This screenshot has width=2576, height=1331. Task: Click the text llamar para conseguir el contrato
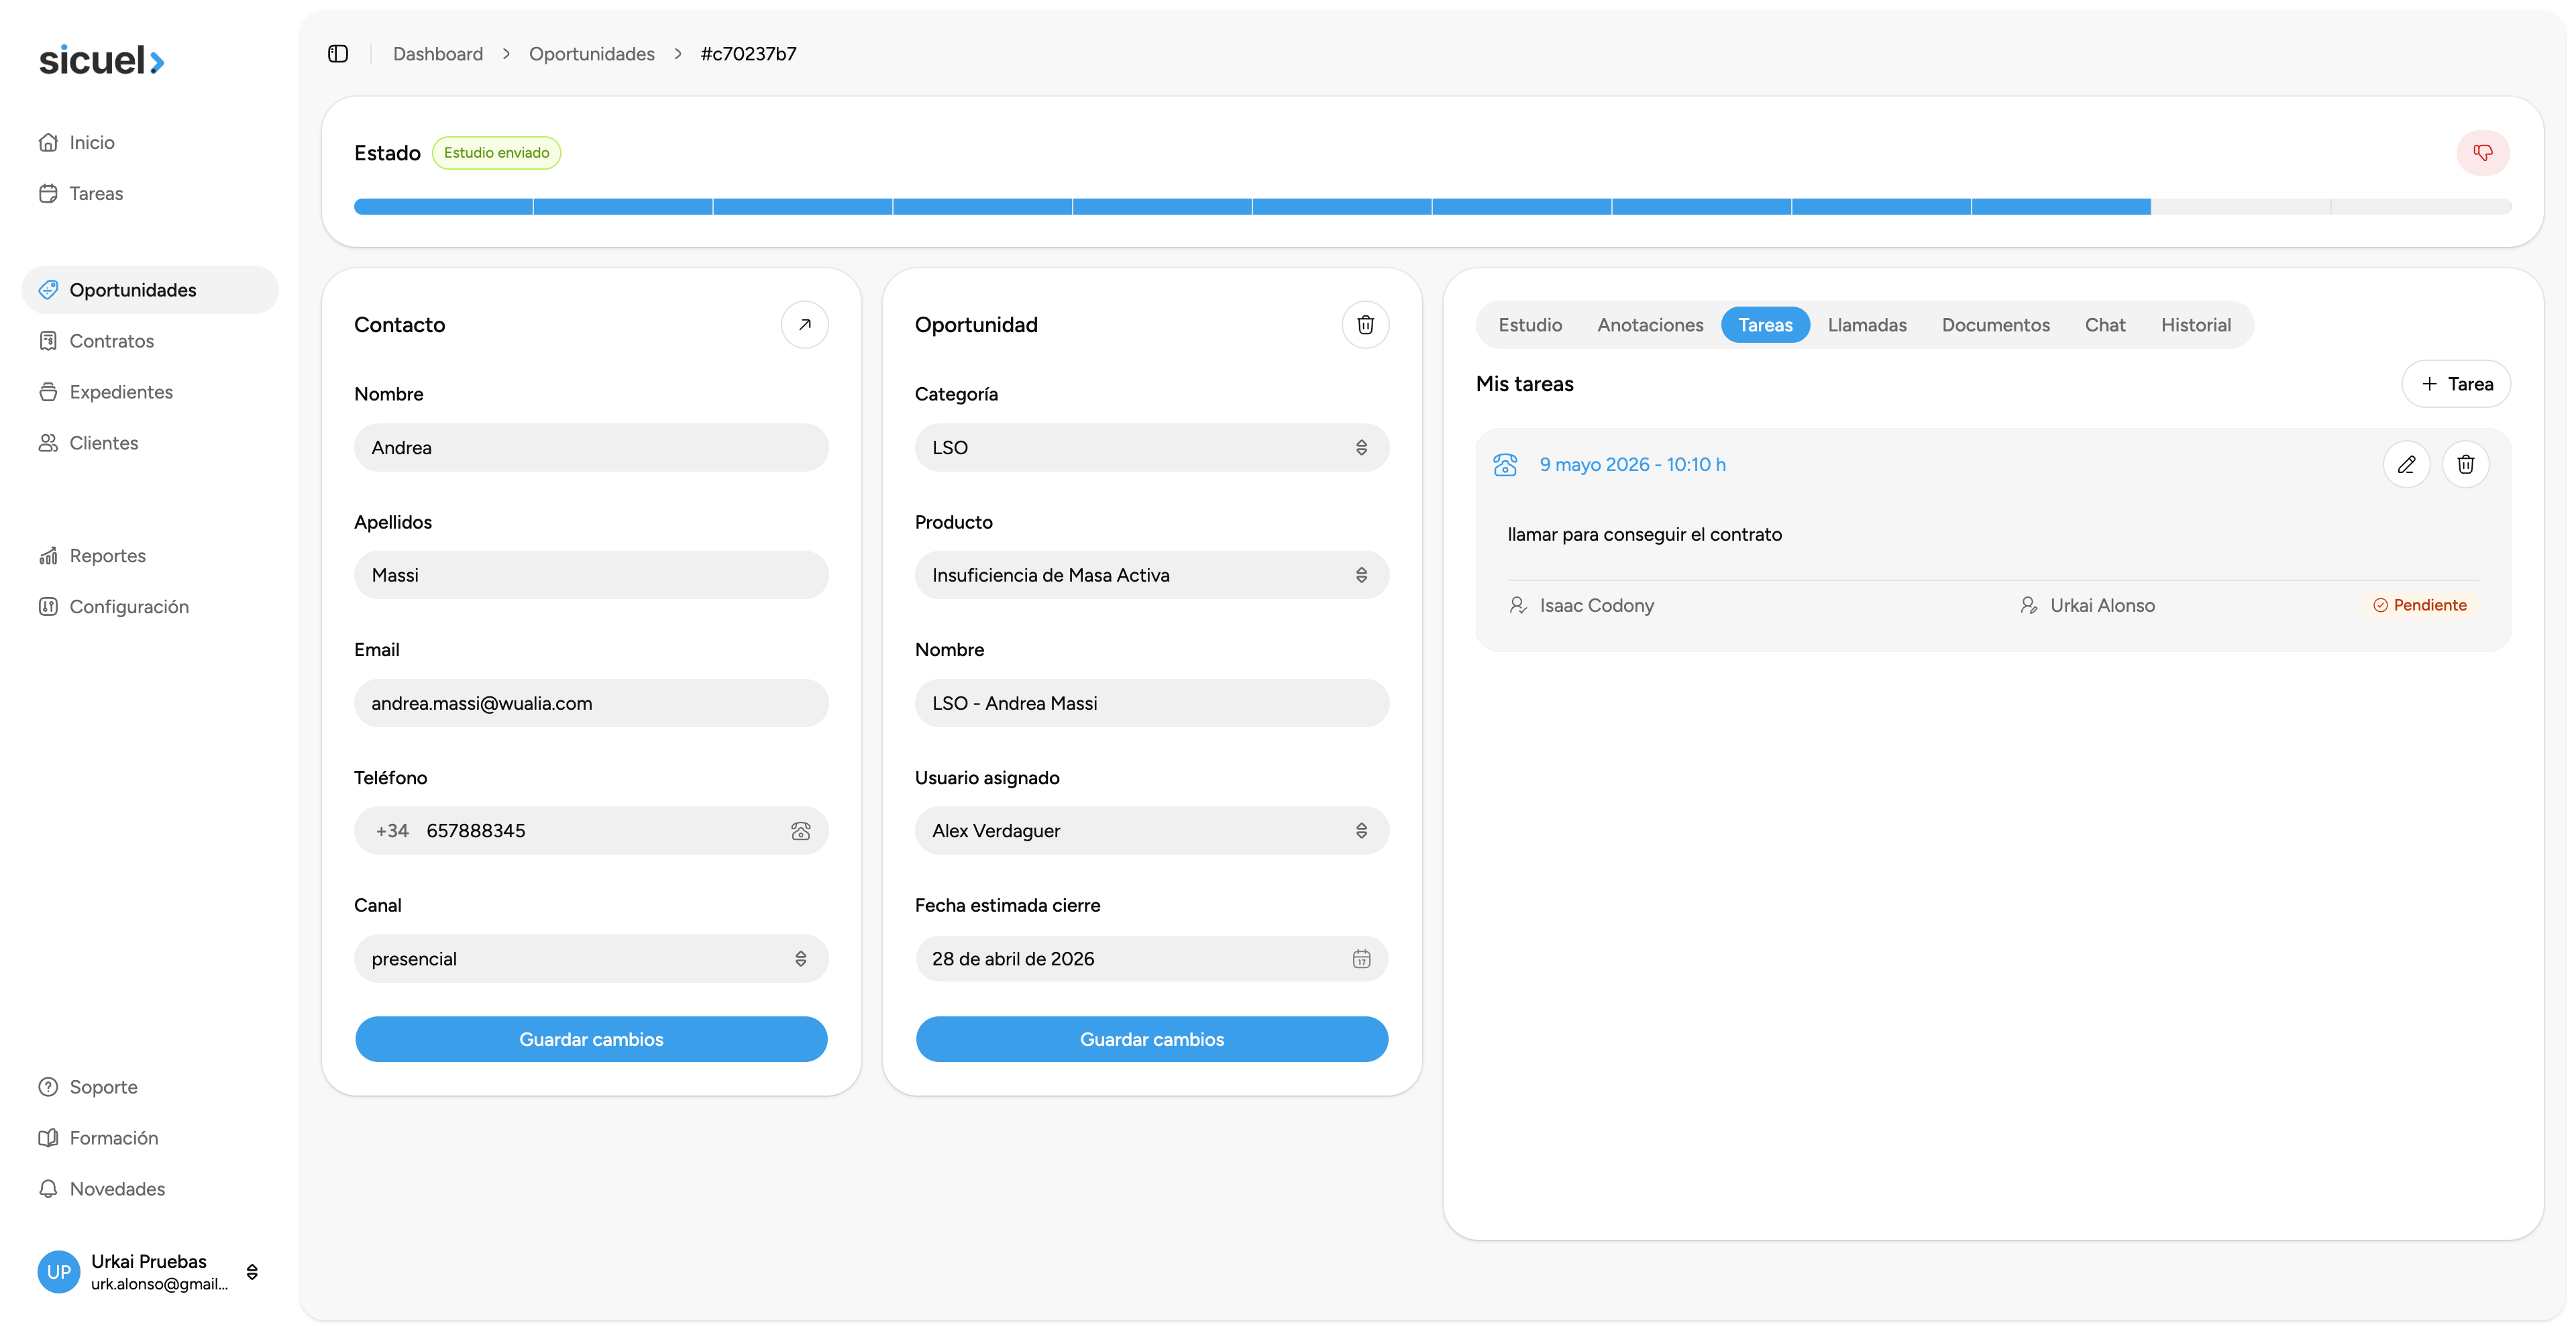(1644, 535)
